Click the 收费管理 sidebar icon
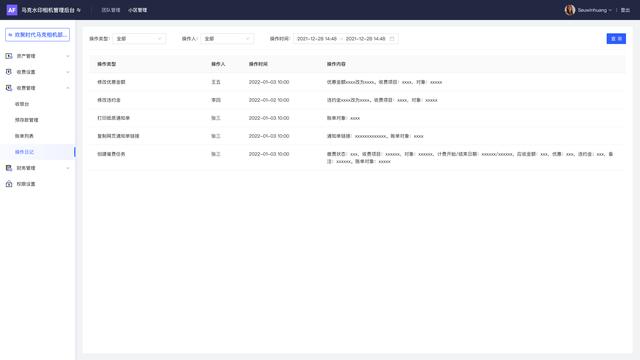The image size is (640, 360). tap(9, 88)
